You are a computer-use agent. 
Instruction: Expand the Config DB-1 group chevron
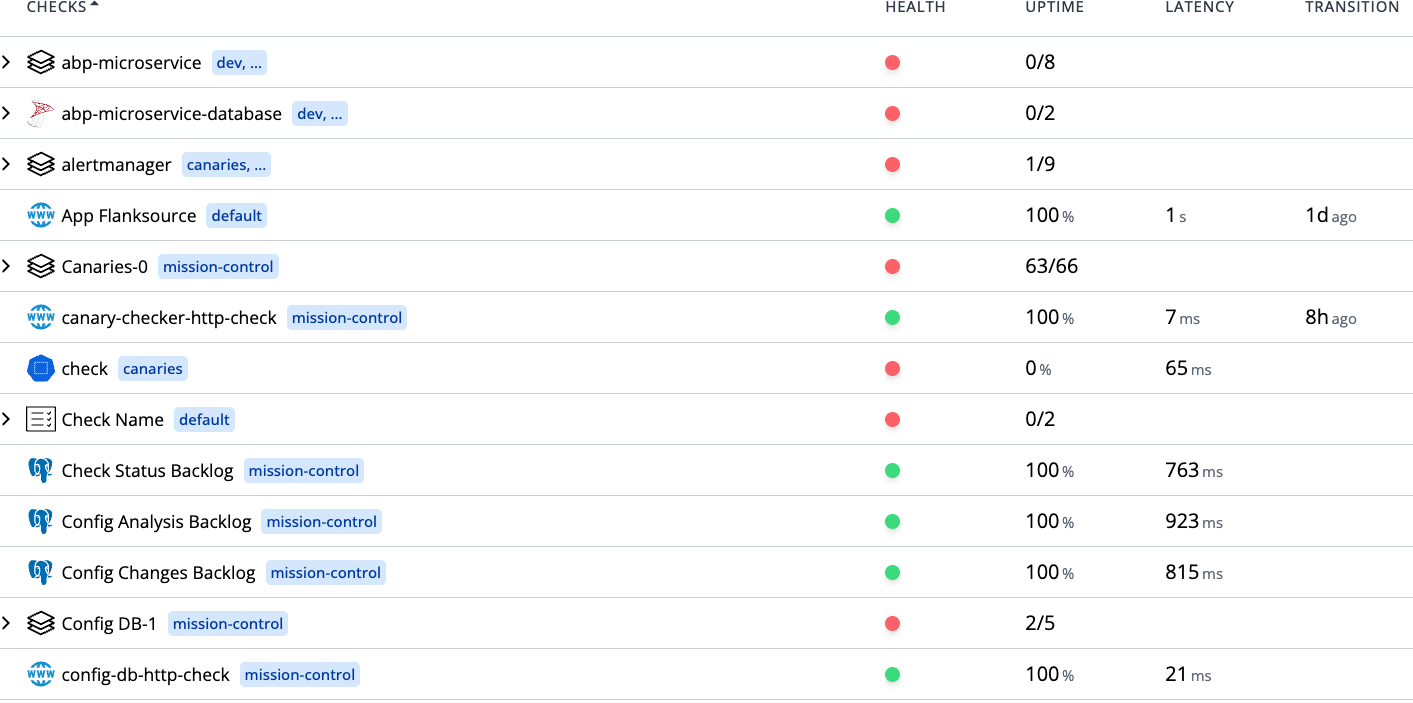coord(7,624)
